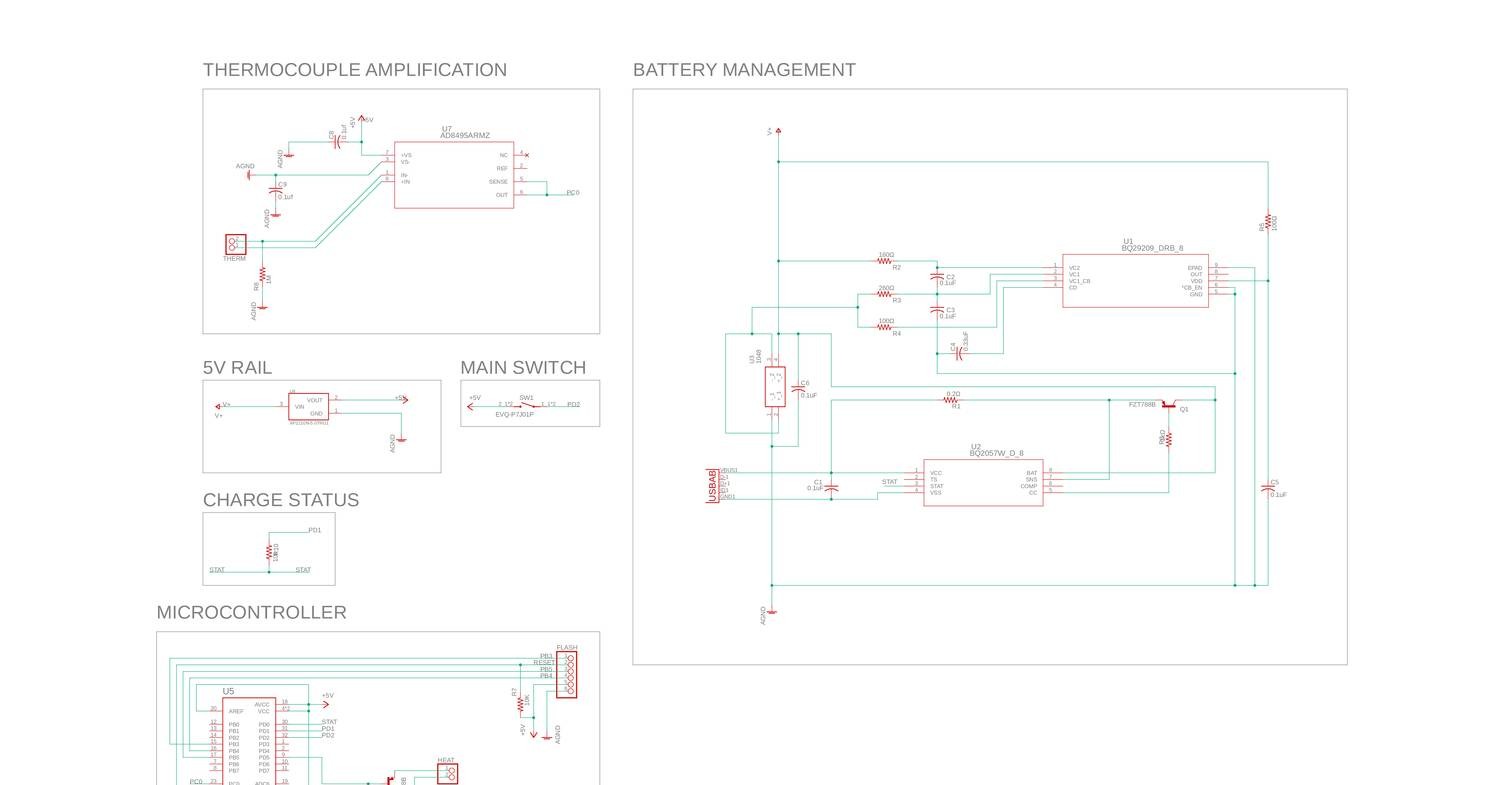Select the 1M resistor R8 below THERM
This screenshot has height=785, width=1500.
click(262, 275)
